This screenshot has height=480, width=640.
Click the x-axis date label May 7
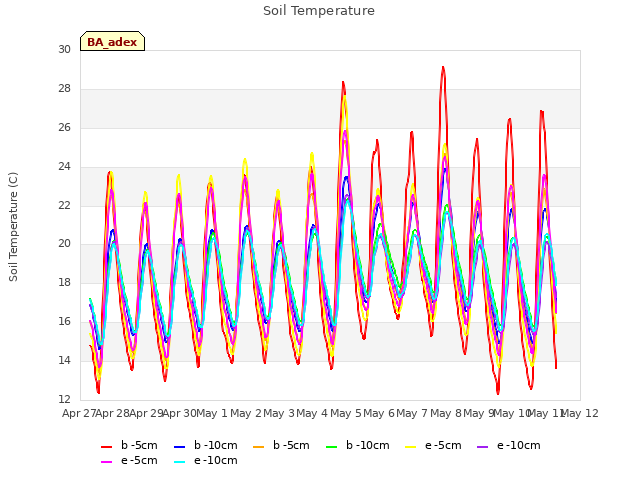click(x=412, y=414)
